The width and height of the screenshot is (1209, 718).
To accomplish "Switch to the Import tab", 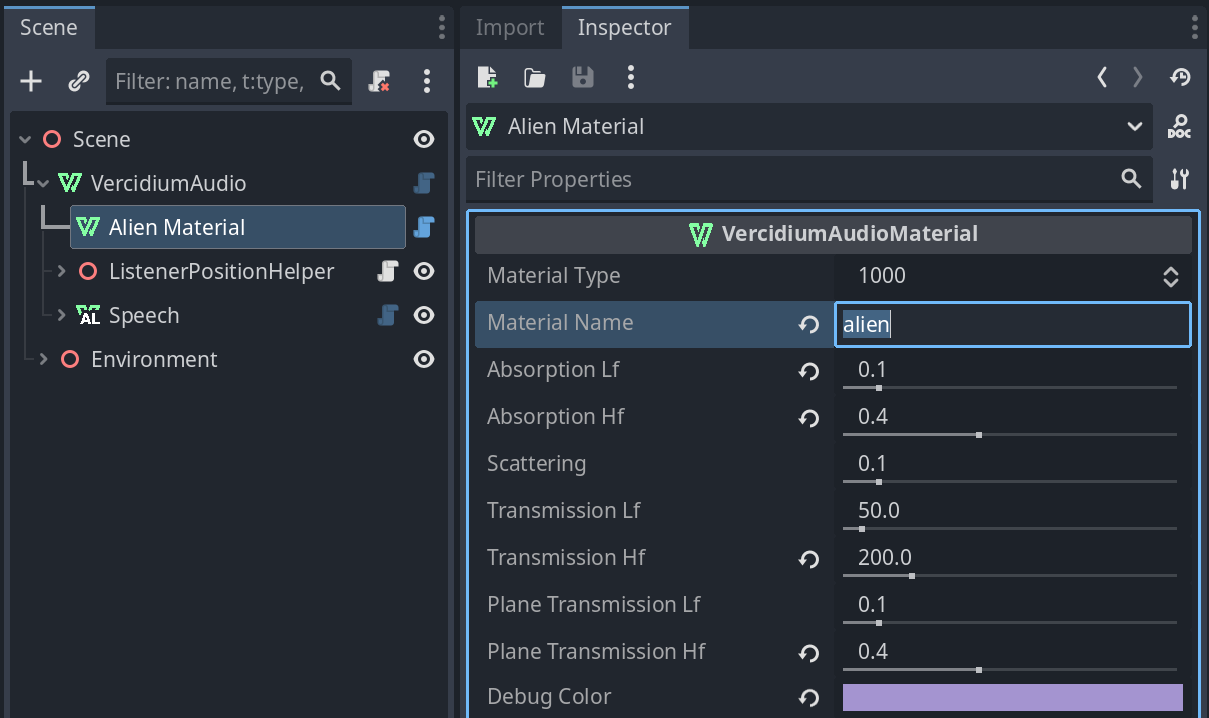I will pyautogui.click(x=510, y=28).
